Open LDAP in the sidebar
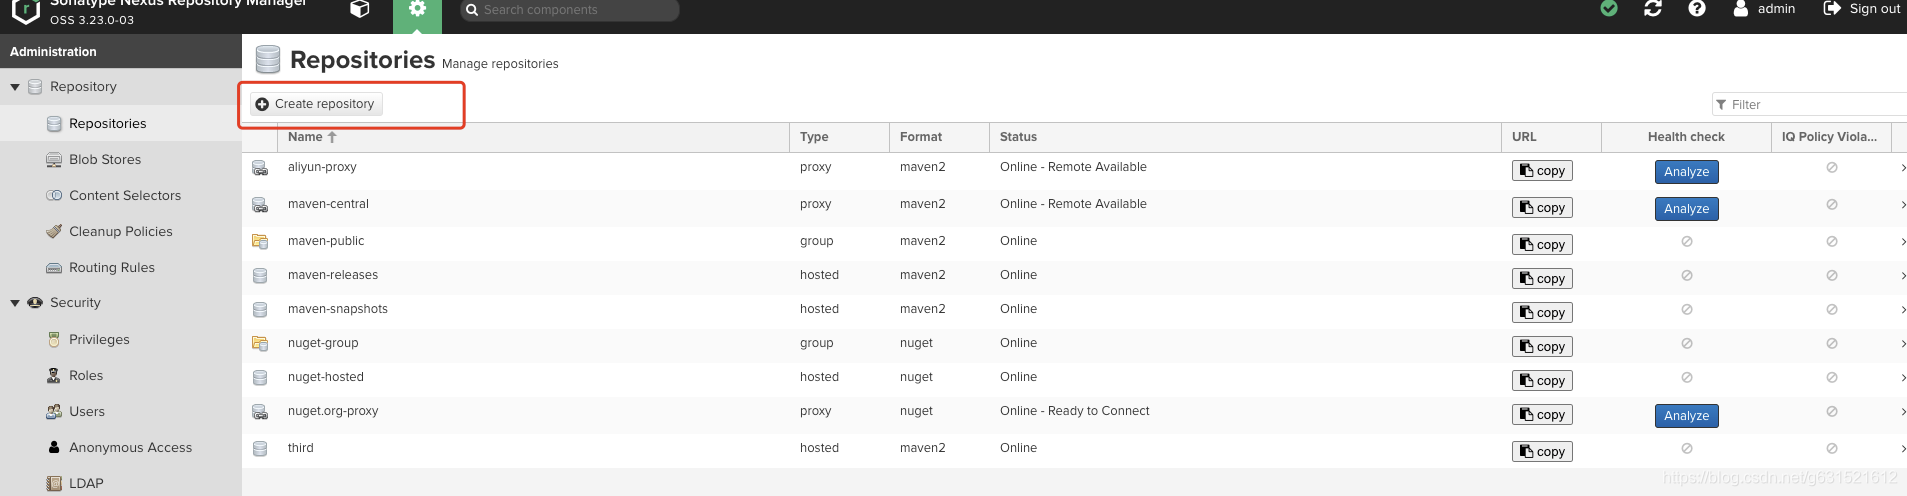The height and width of the screenshot is (496, 1907). click(86, 483)
